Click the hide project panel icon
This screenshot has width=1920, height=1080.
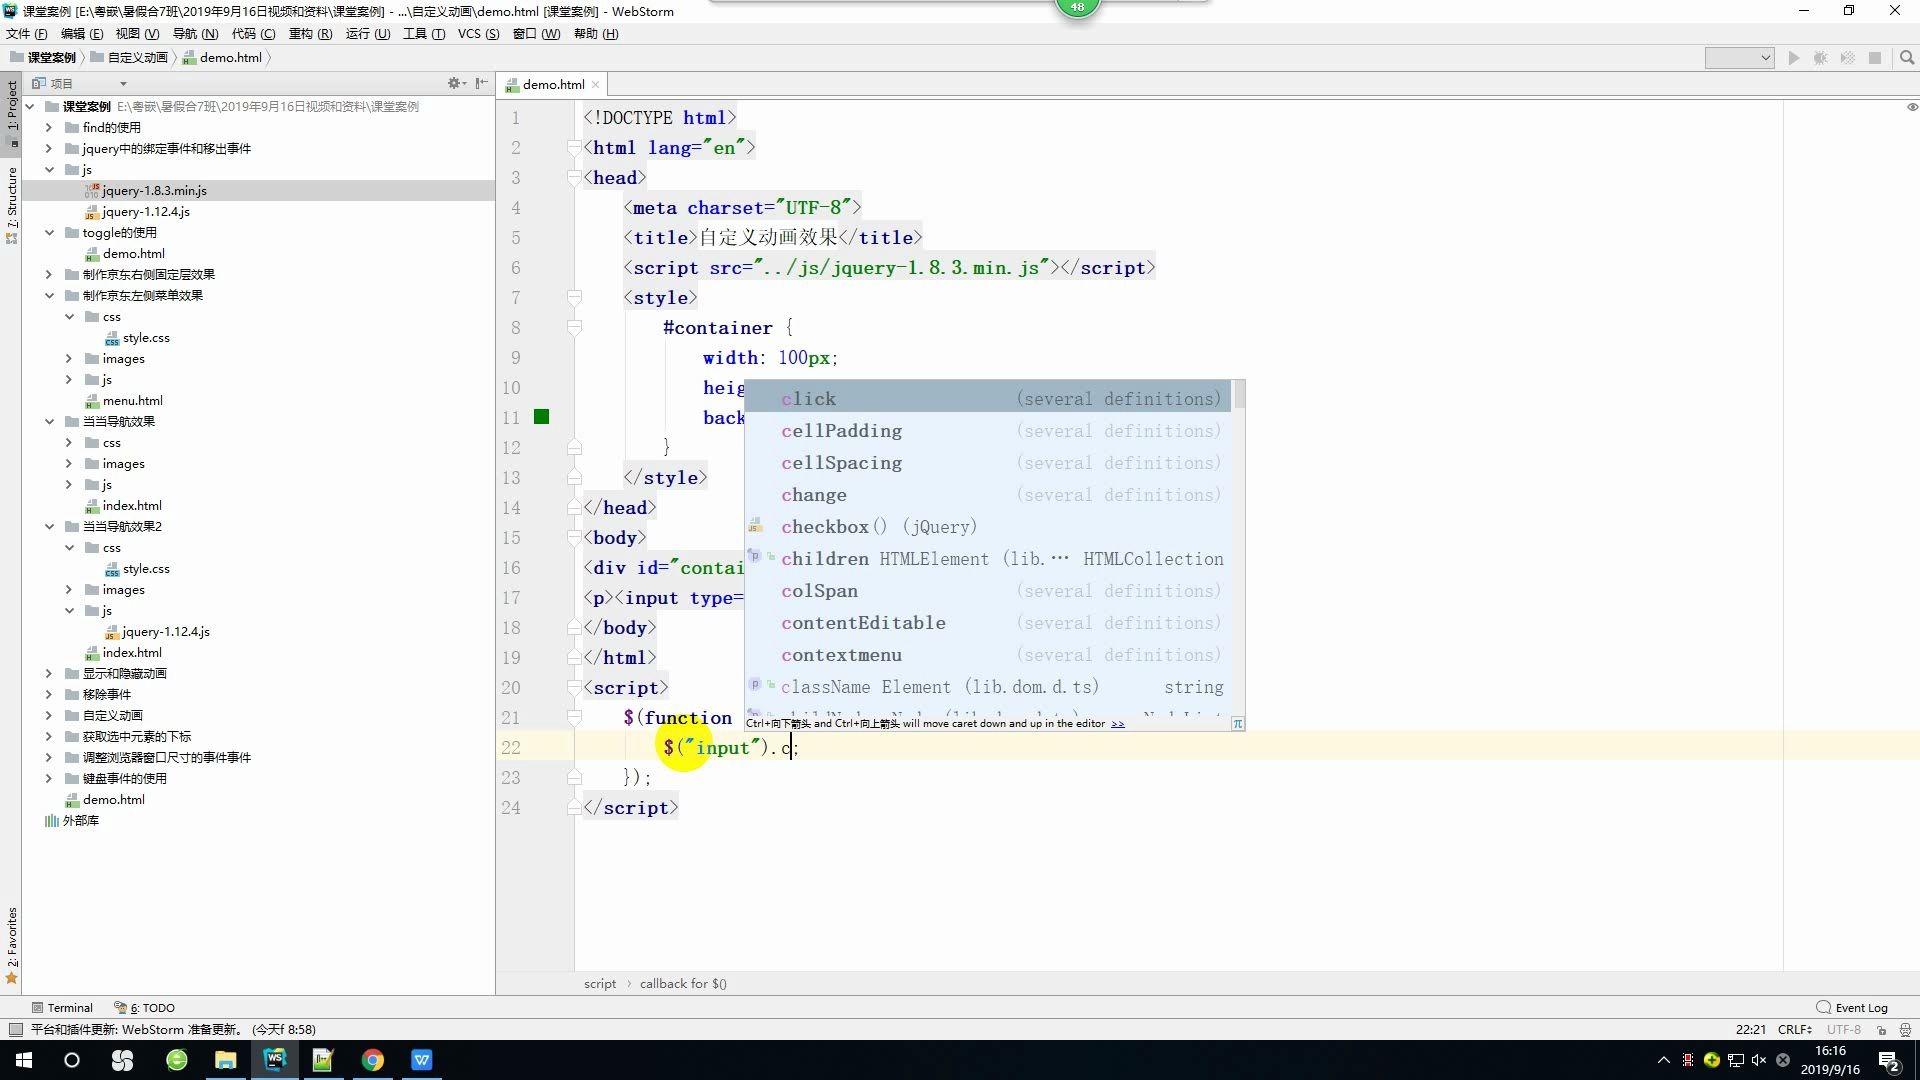[x=481, y=83]
